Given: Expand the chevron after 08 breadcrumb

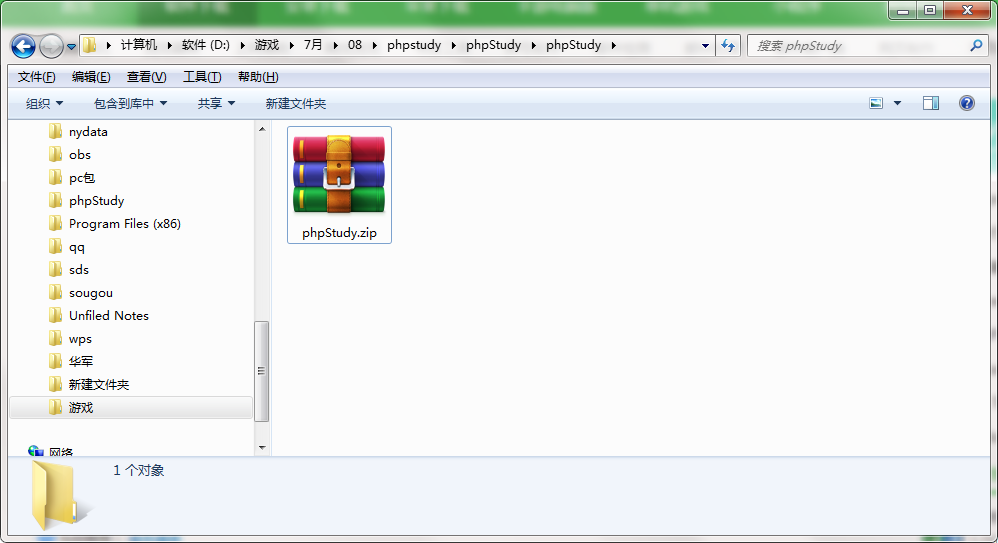Looking at the screenshot, I should click(x=374, y=45).
